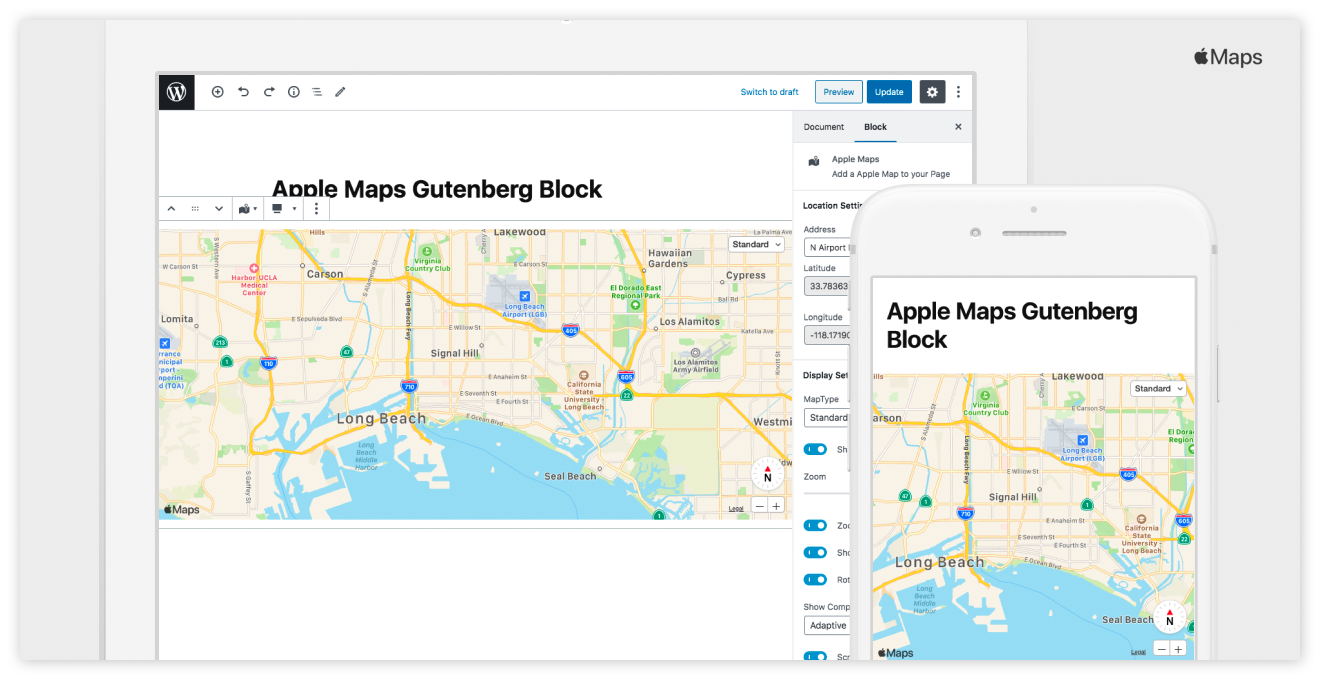The width and height of the screenshot is (1324, 679).
Task: Click the desktop map compass
Action: (x=767, y=473)
